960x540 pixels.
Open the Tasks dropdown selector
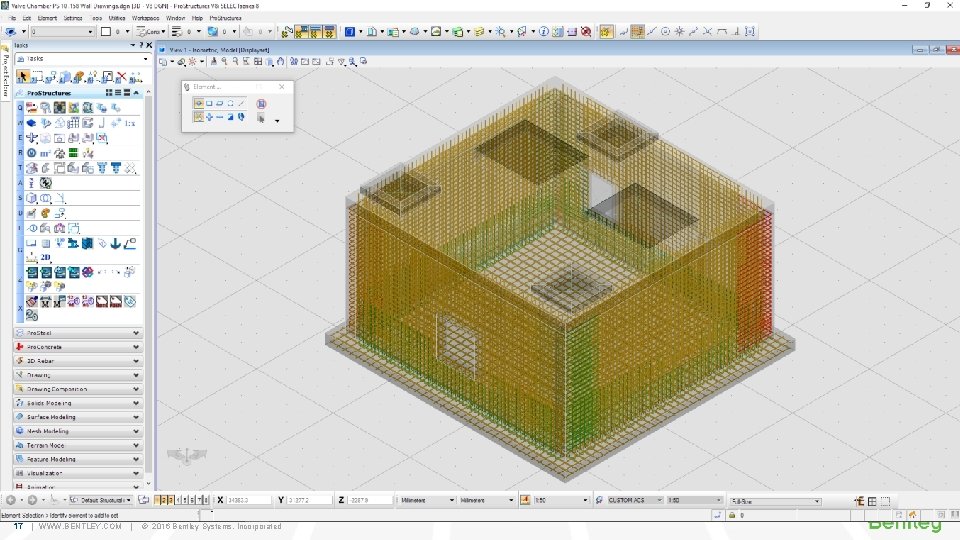[x=82, y=59]
